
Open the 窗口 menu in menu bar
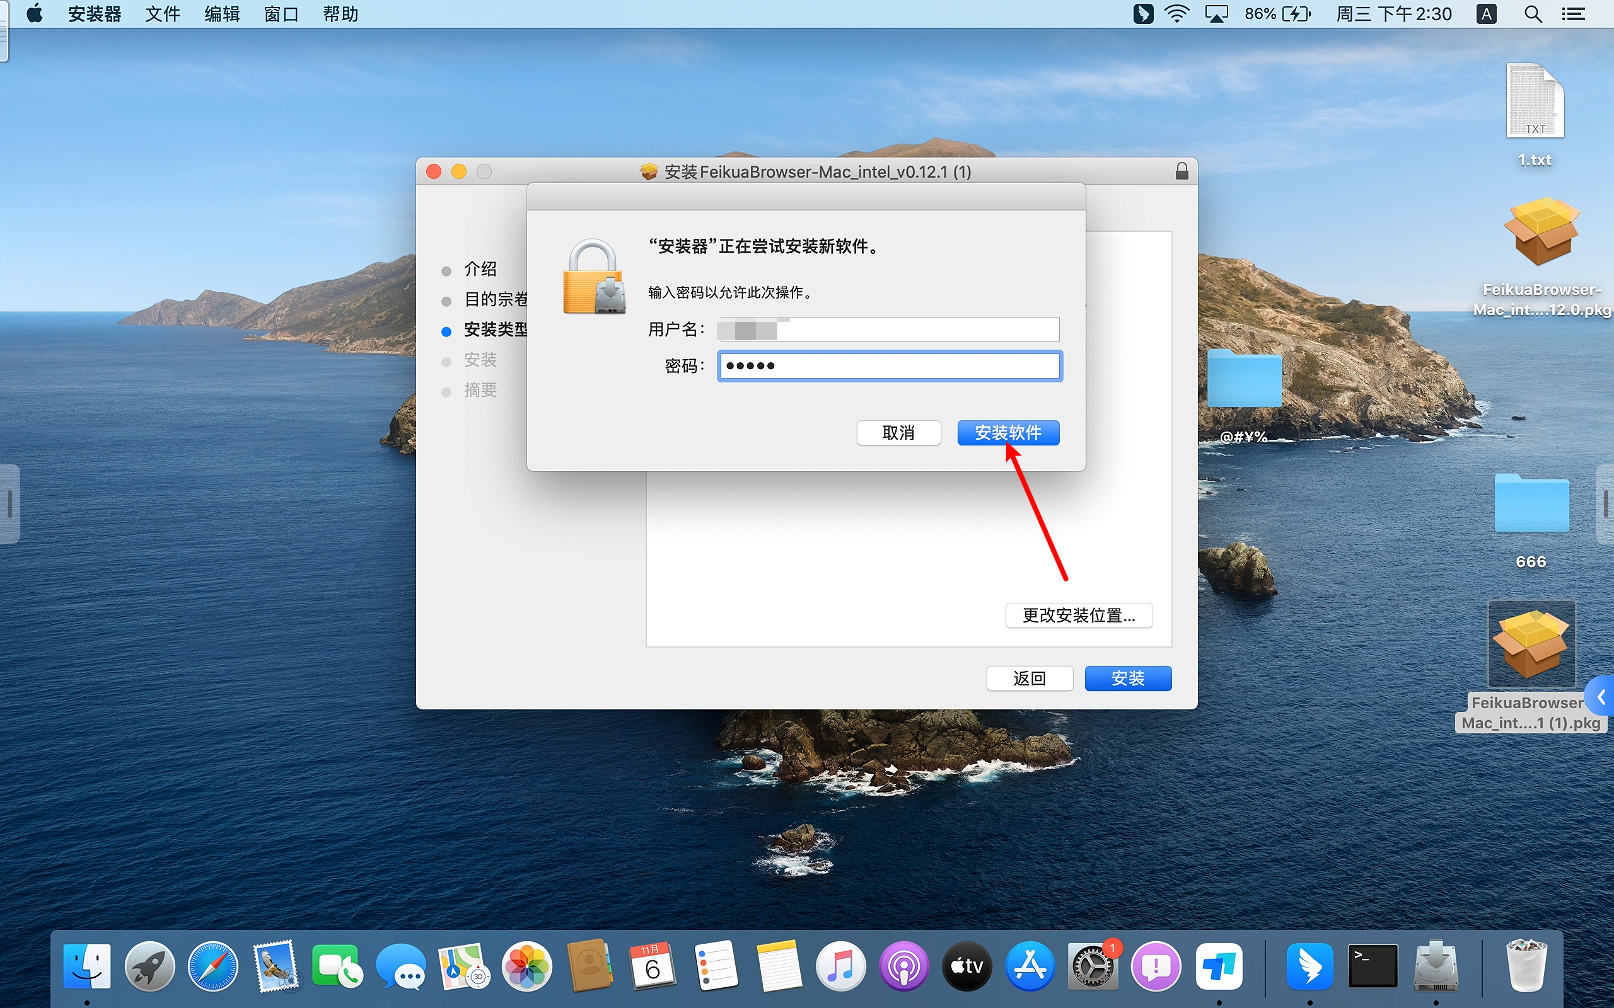tap(281, 14)
